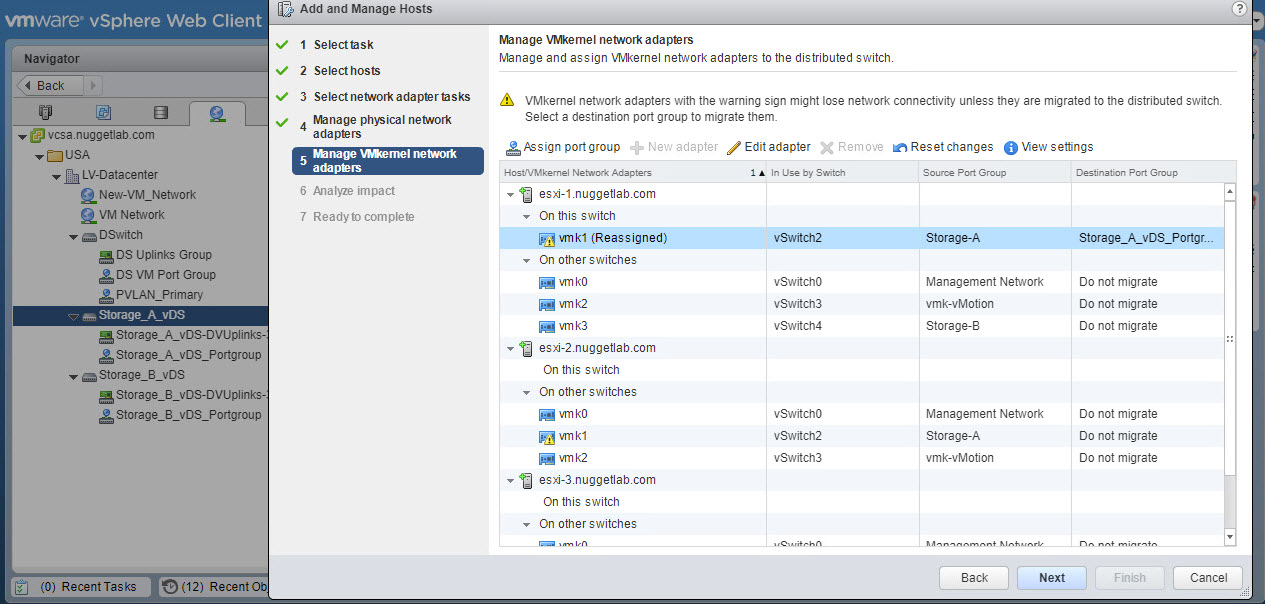This screenshot has width=1265, height=604.
Task: Click the Edit adapter pencil icon
Action: [x=734, y=148]
